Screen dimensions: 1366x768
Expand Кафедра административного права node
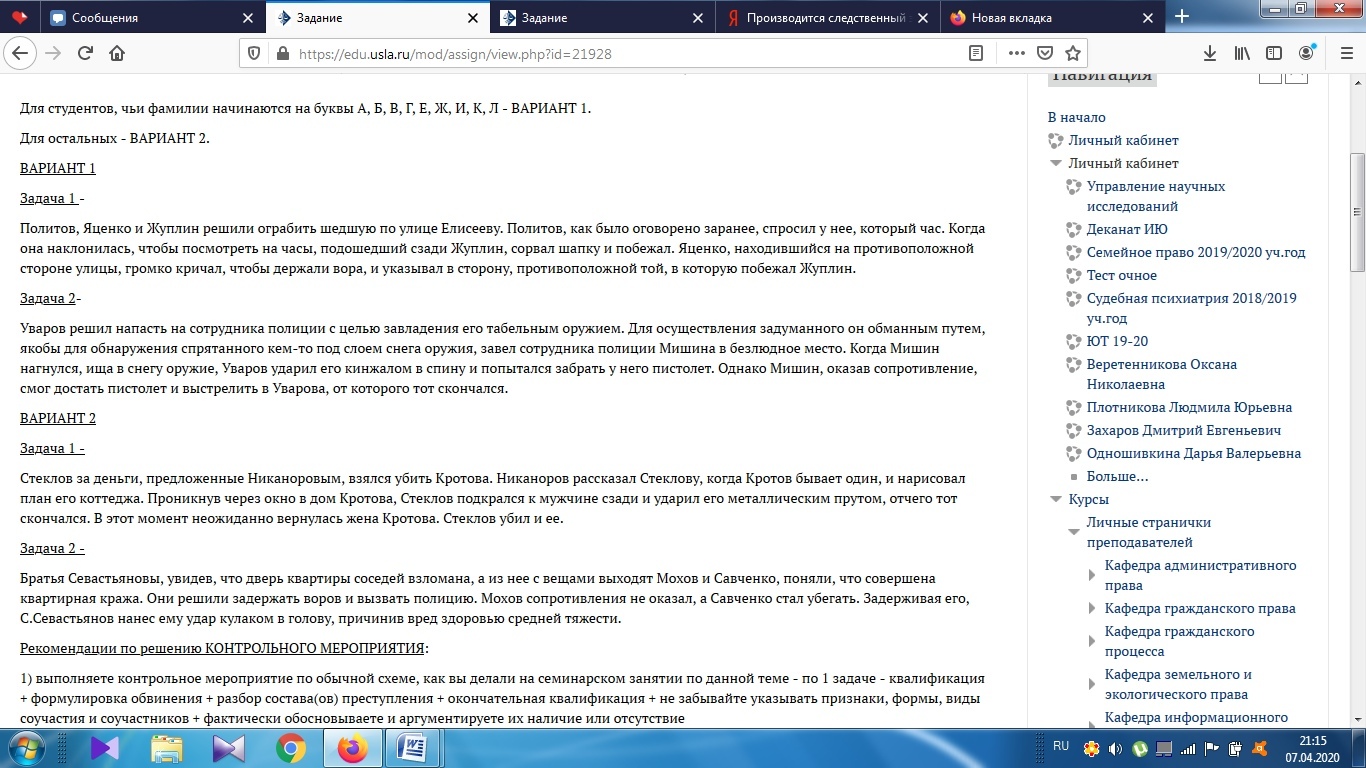click(1093, 575)
